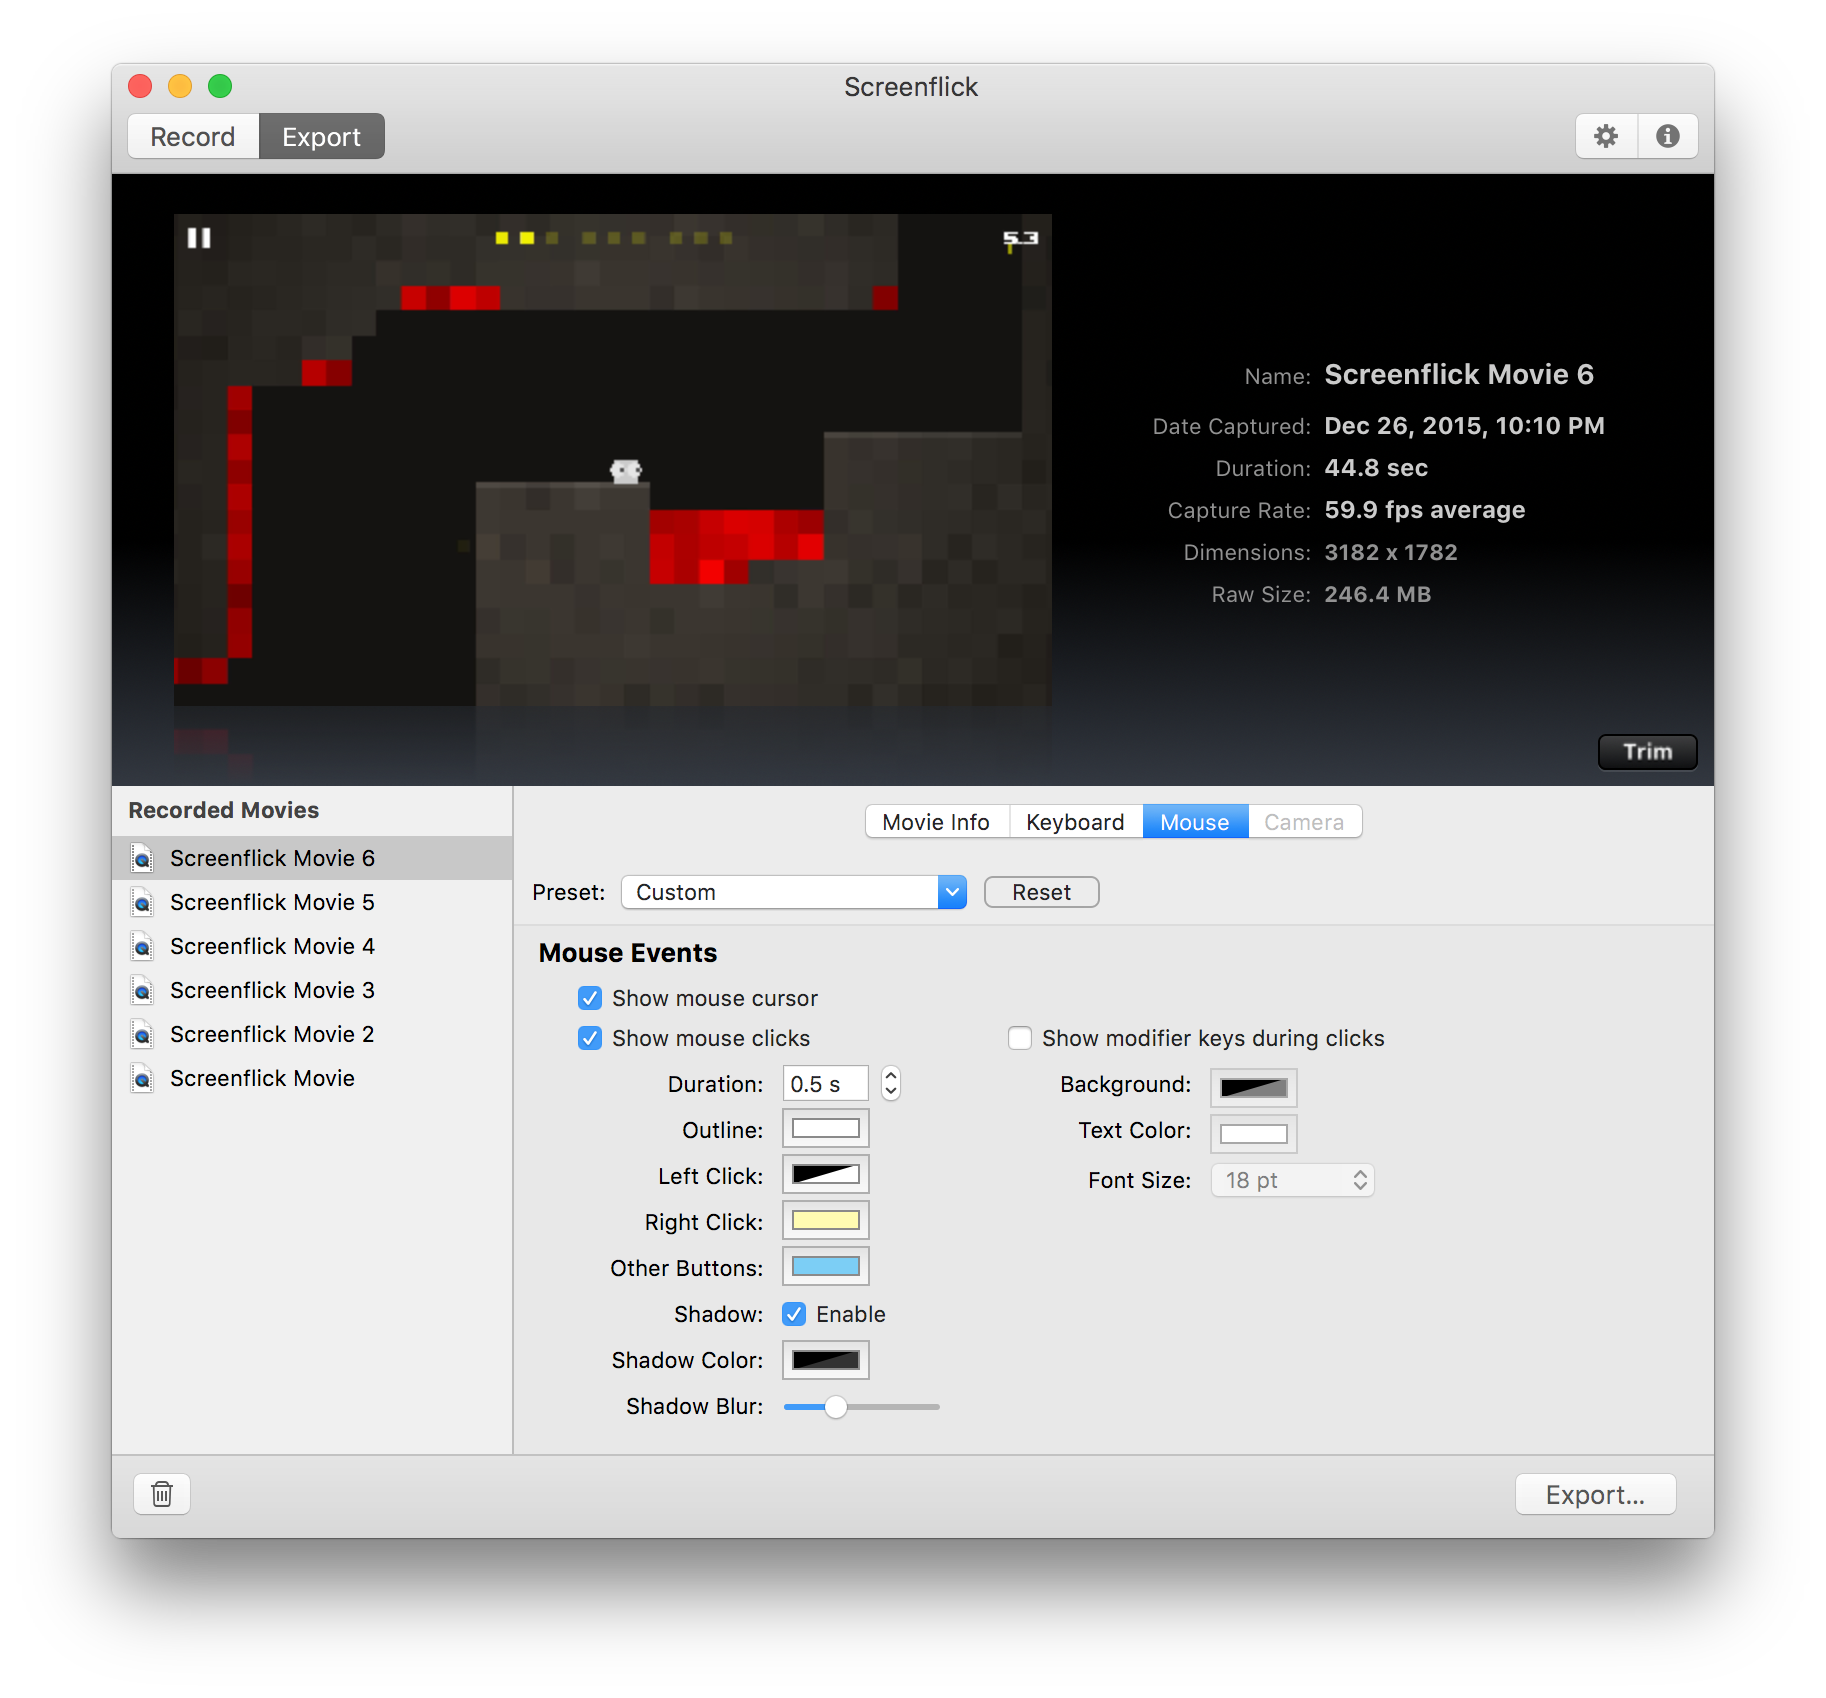Viewport: 1826px width, 1698px height.
Task: Open the Other Buttons color swatch
Action: [826, 1266]
